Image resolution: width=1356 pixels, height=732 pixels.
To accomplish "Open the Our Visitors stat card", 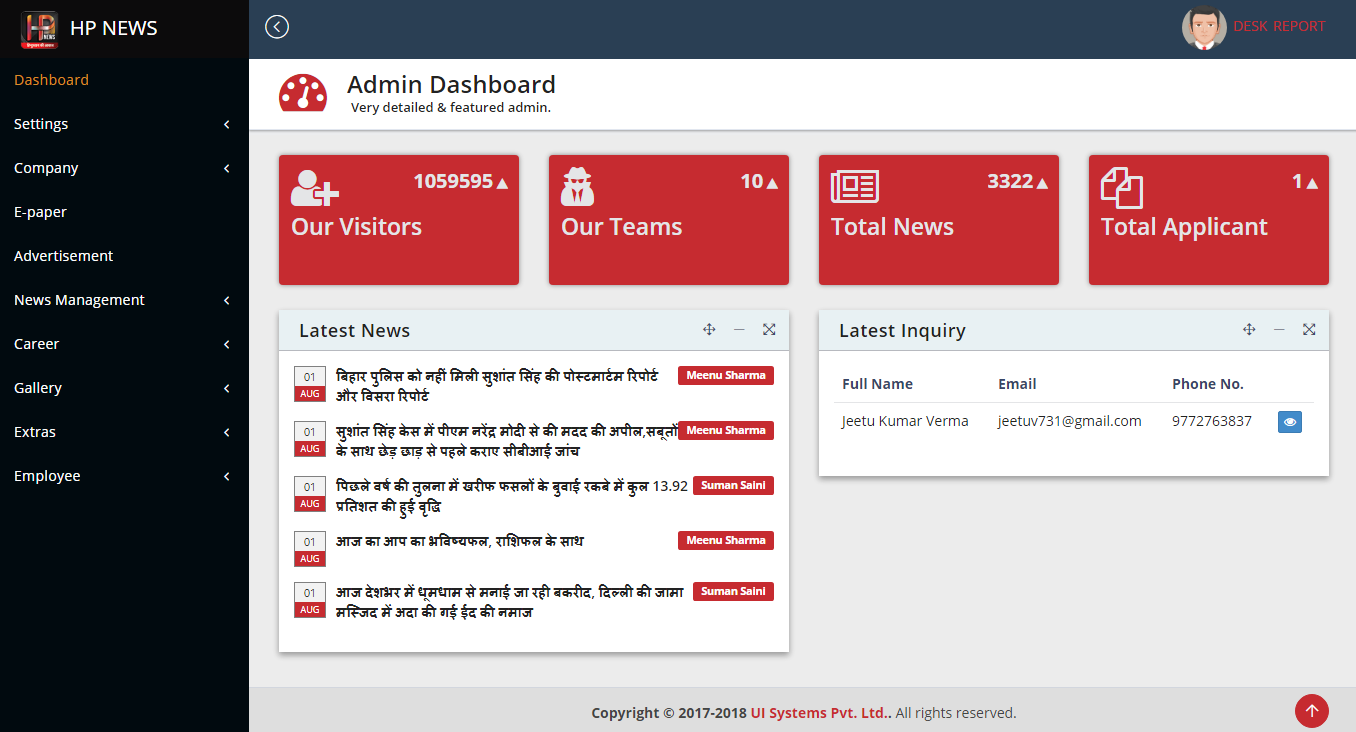I will [x=399, y=220].
